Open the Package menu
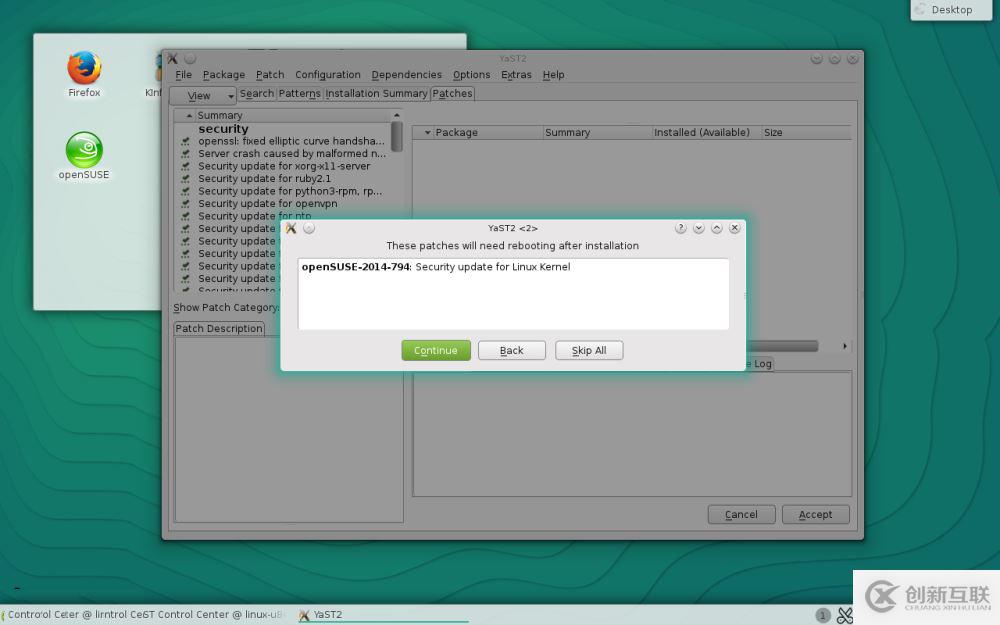The image size is (1000, 625). [224, 75]
